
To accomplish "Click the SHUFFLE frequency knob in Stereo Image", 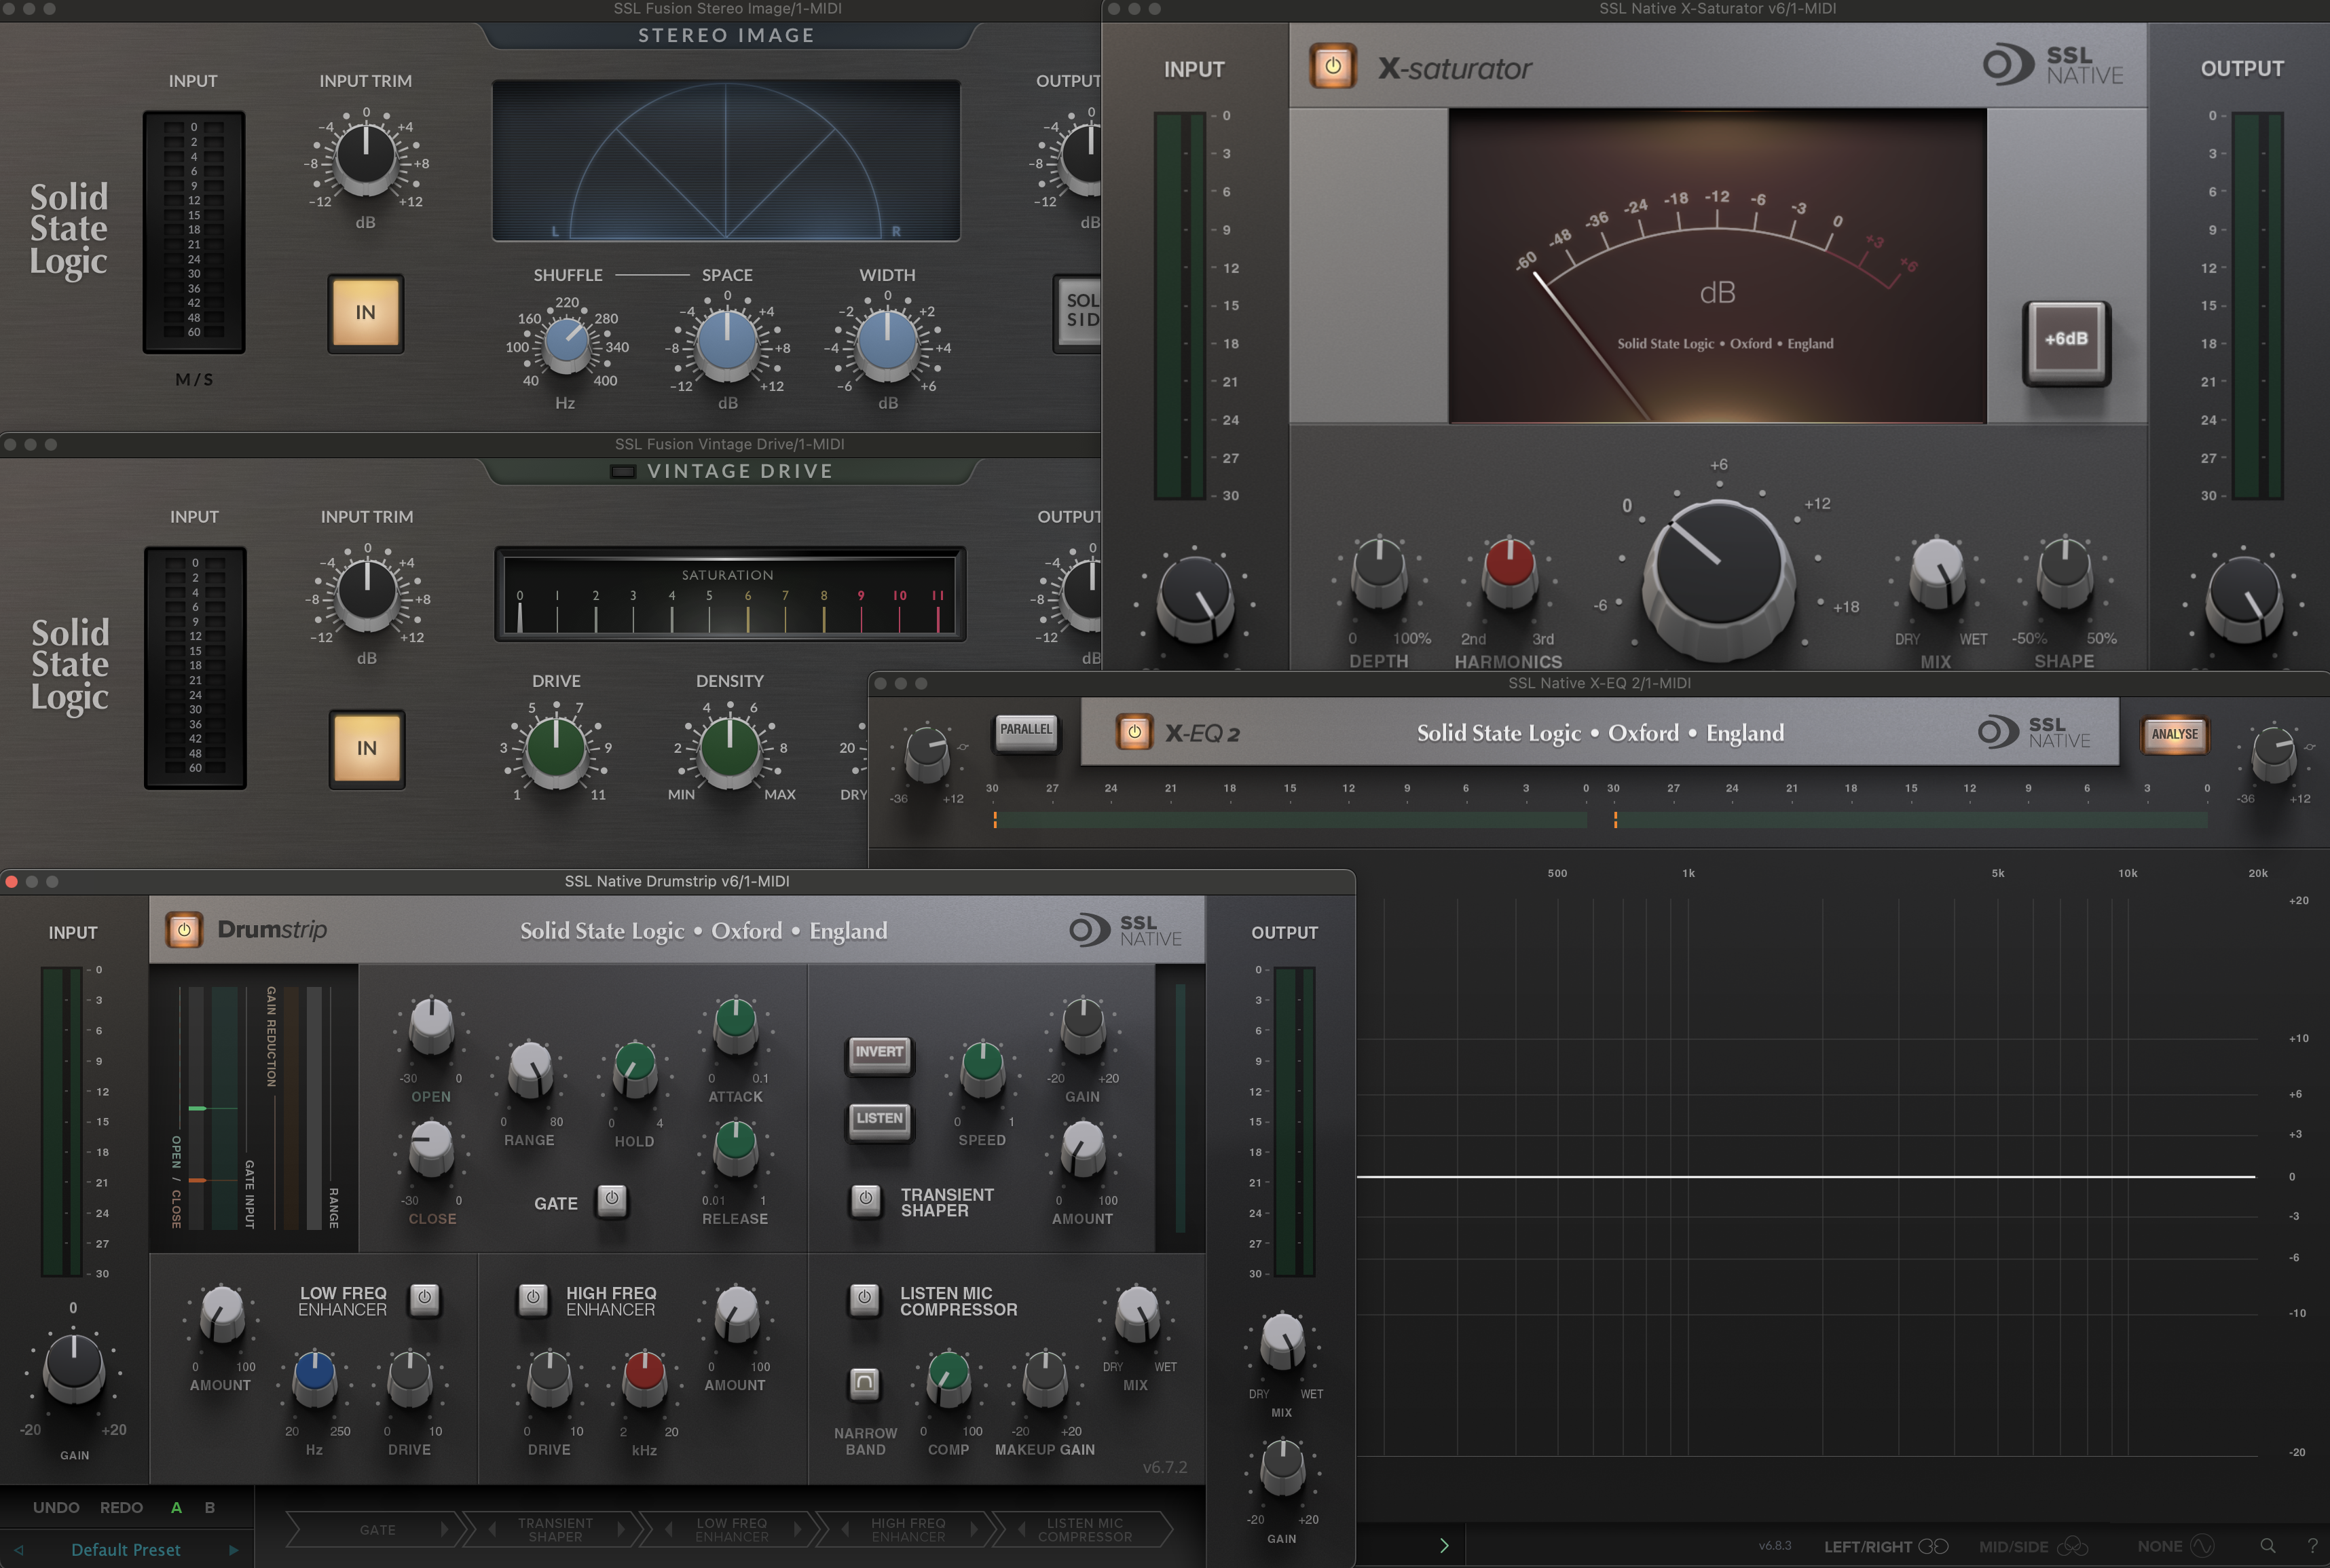I will click(567, 345).
